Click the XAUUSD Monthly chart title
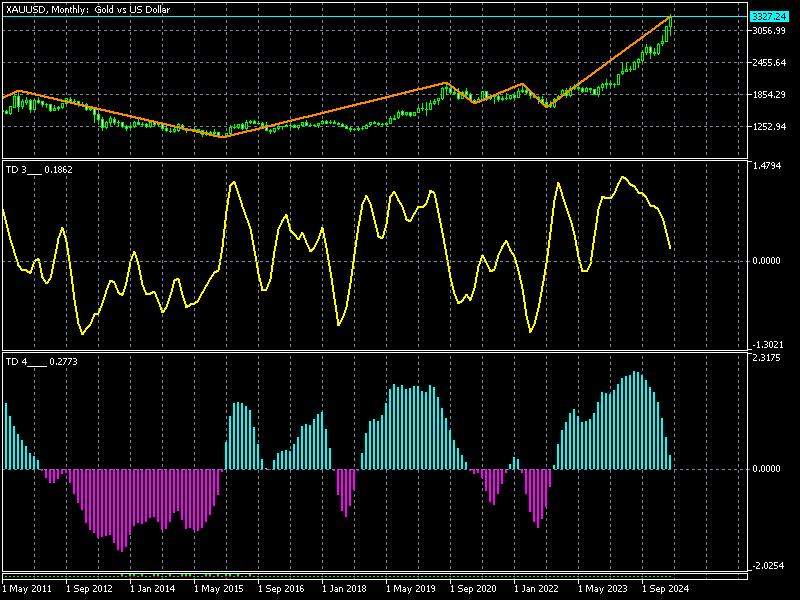The width and height of the screenshot is (800, 600). (88, 10)
